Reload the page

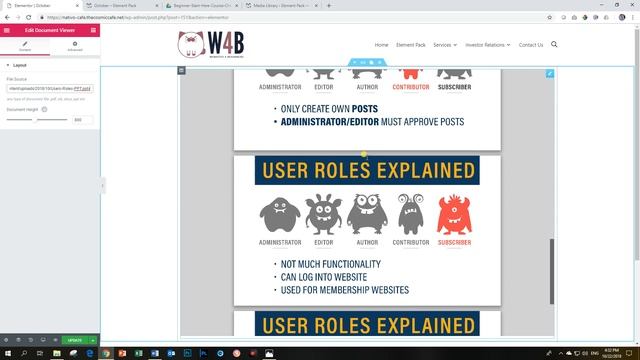[x=29, y=18]
